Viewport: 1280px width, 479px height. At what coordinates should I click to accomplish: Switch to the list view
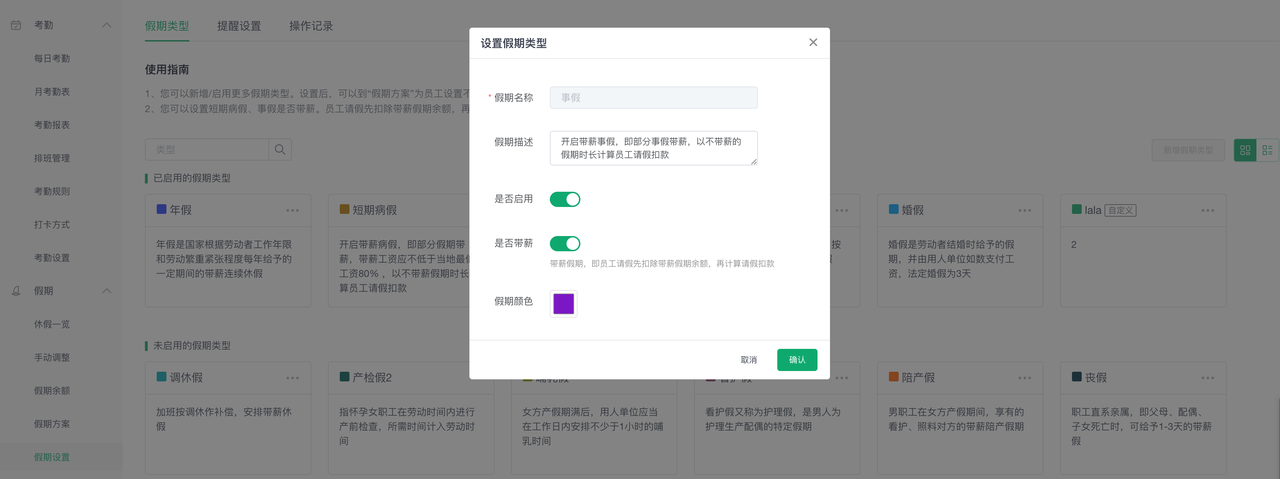coord(1267,150)
